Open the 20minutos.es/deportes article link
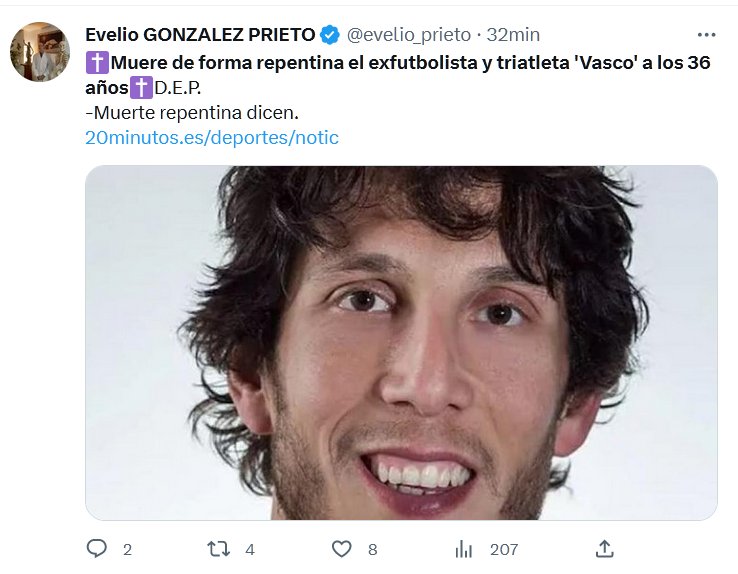The width and height of the screenshot is (738, 574). [212, 138]
